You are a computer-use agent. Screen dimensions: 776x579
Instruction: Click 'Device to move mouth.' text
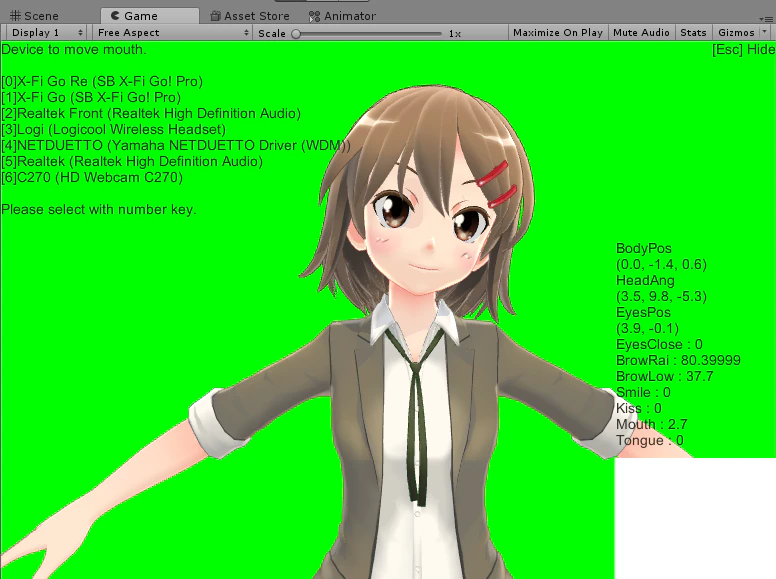click(74, 49)
